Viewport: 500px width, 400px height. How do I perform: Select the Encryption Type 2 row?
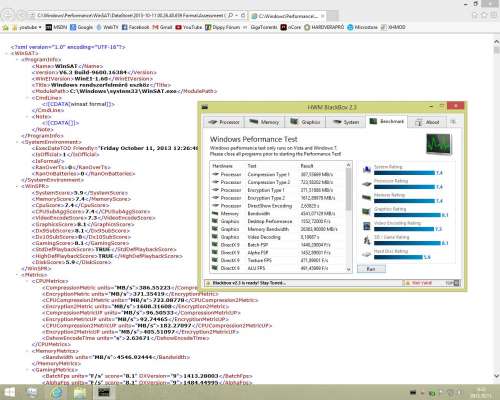point(278,198)
